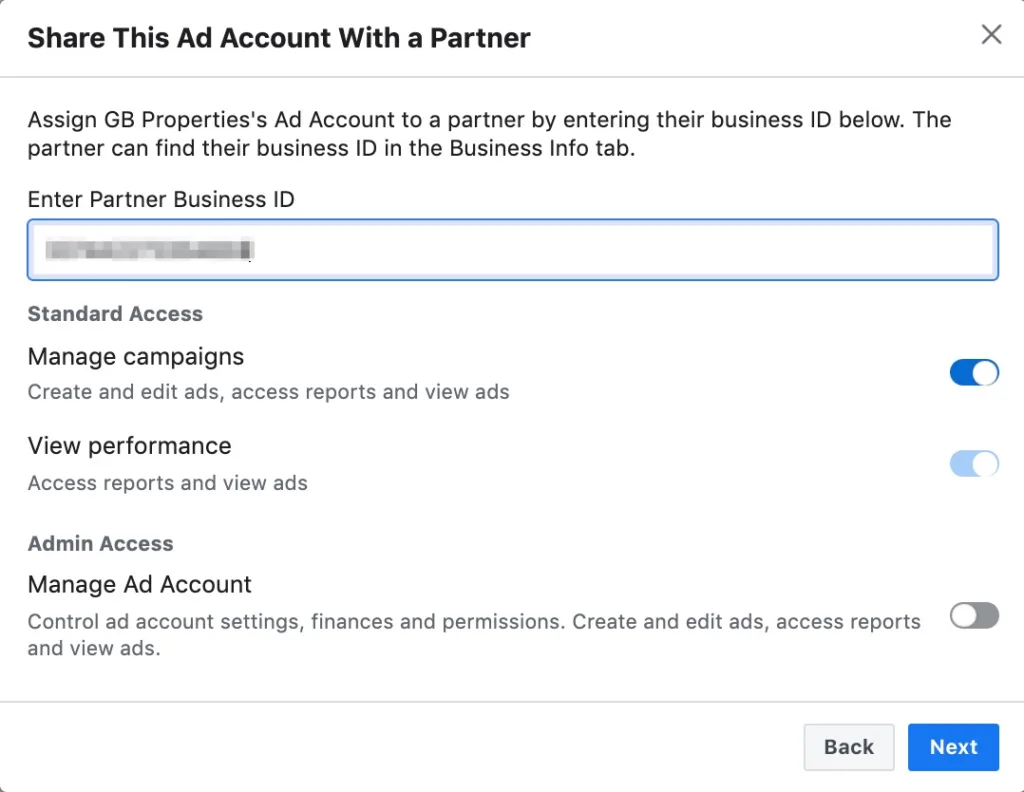Click the Enter Partner Business ID label
Image resolution: width=1024 pixels, height=792 pixels.
pos(161,199)
